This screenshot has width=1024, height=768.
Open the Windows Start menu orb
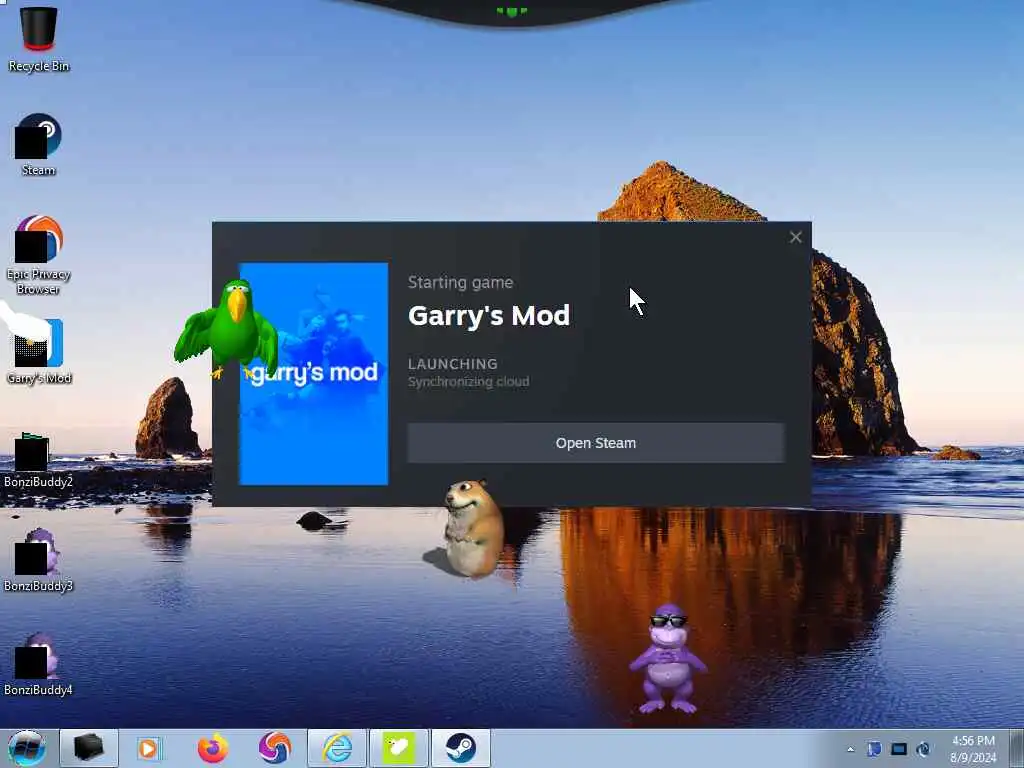point(27,748)
